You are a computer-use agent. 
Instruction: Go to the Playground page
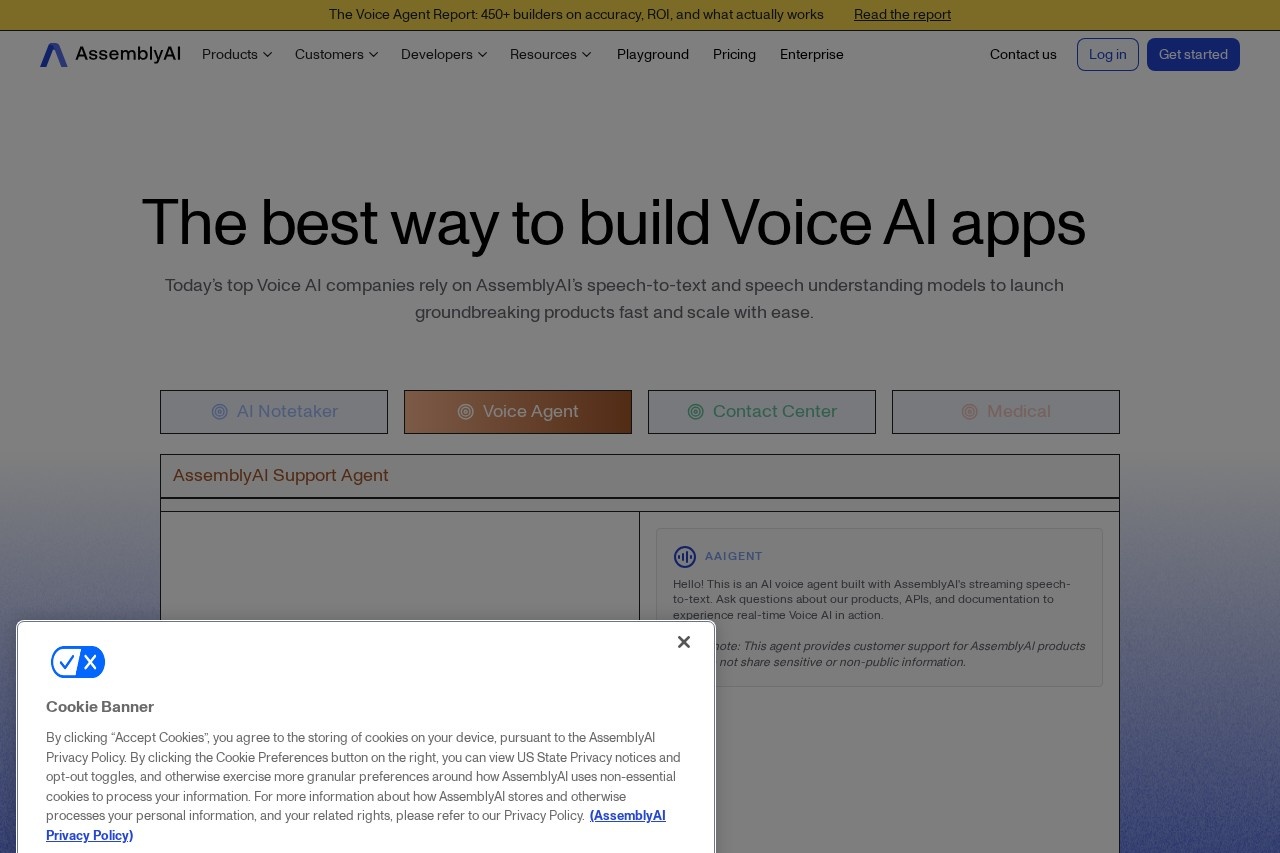(x=653, y=55)
